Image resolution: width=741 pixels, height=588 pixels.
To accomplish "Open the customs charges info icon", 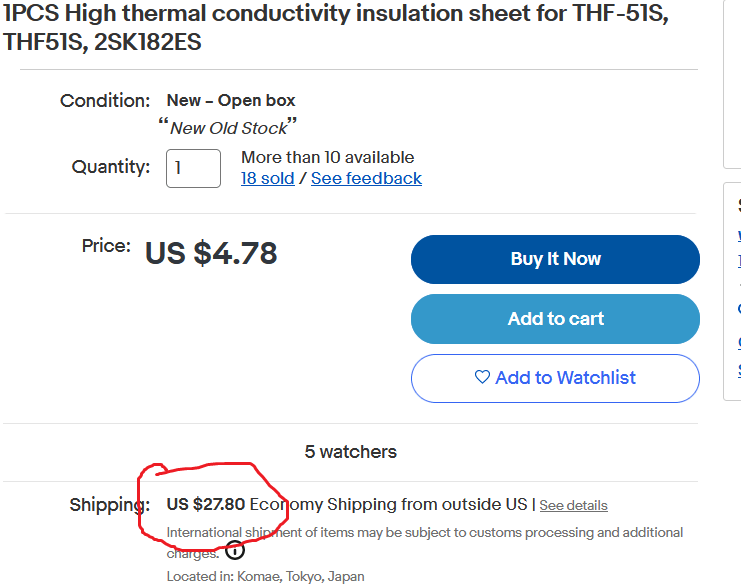I will [x=235, y=551].
